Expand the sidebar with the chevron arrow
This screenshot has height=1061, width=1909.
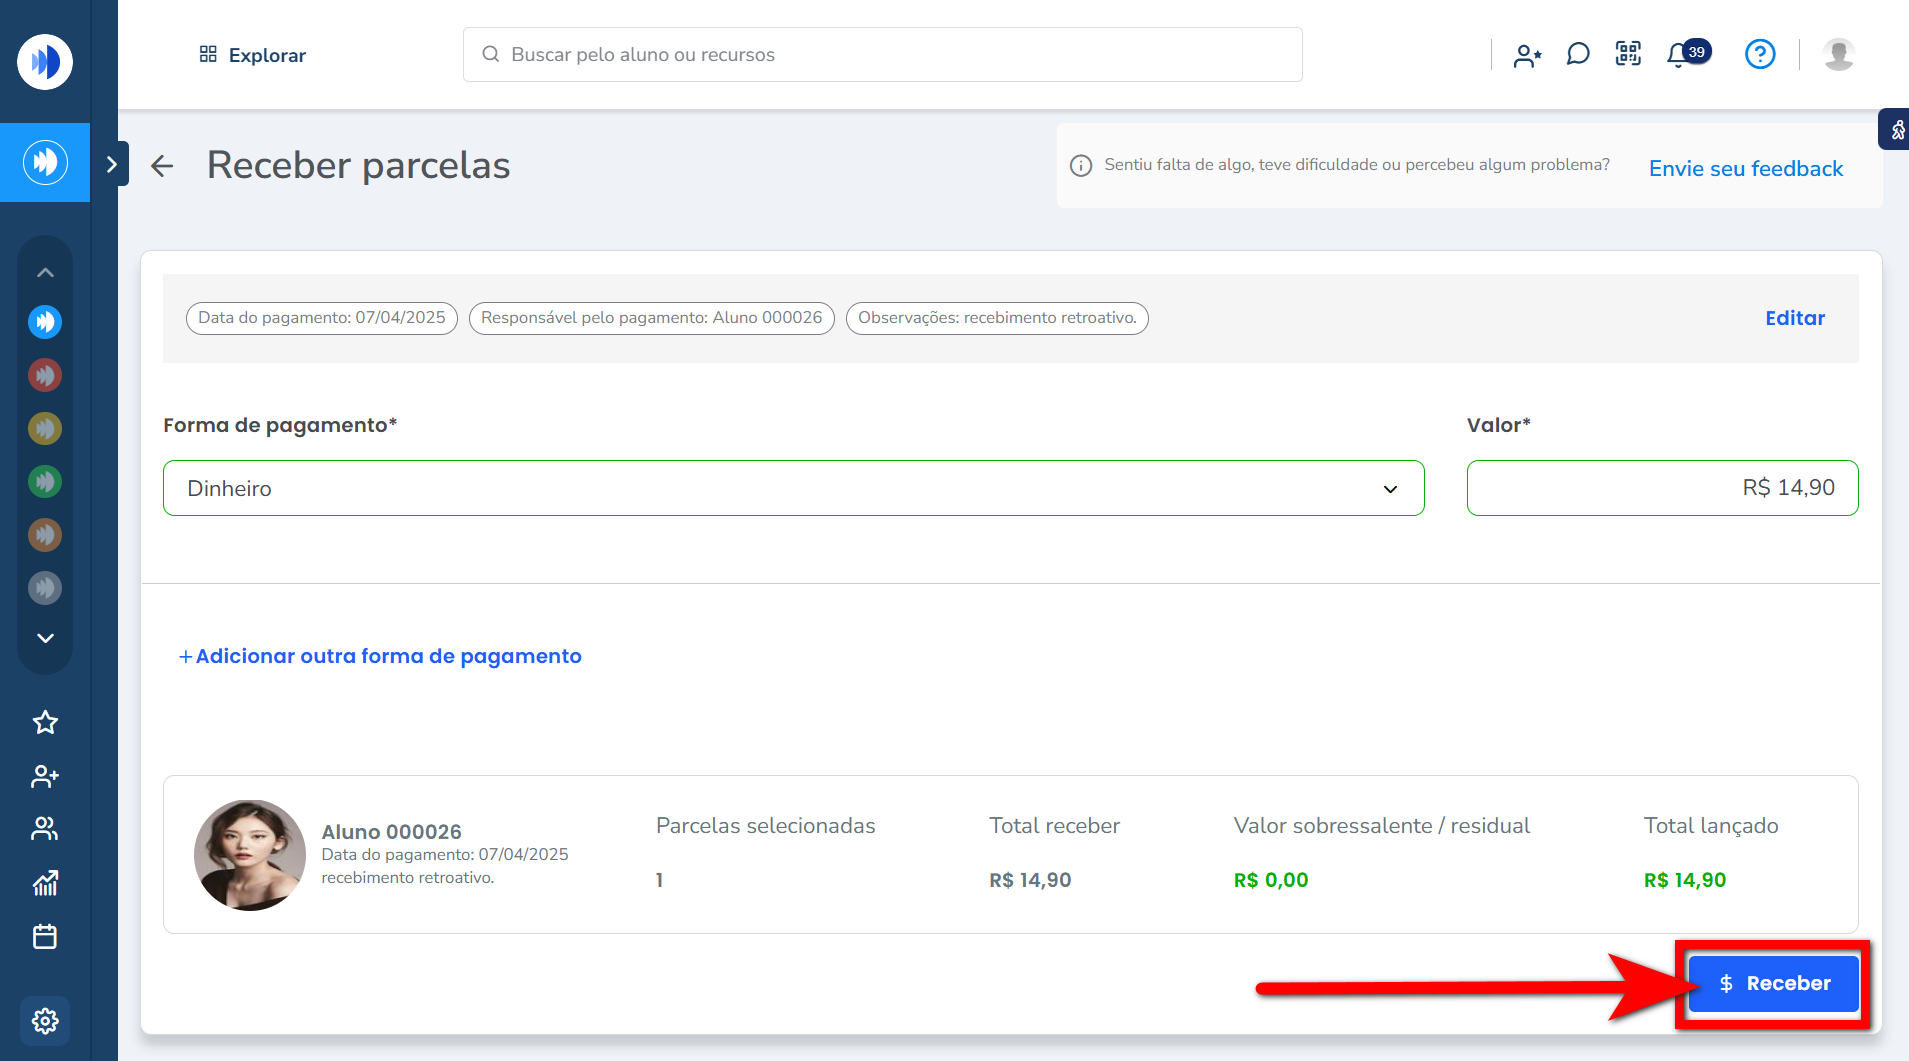coord(112,164)
